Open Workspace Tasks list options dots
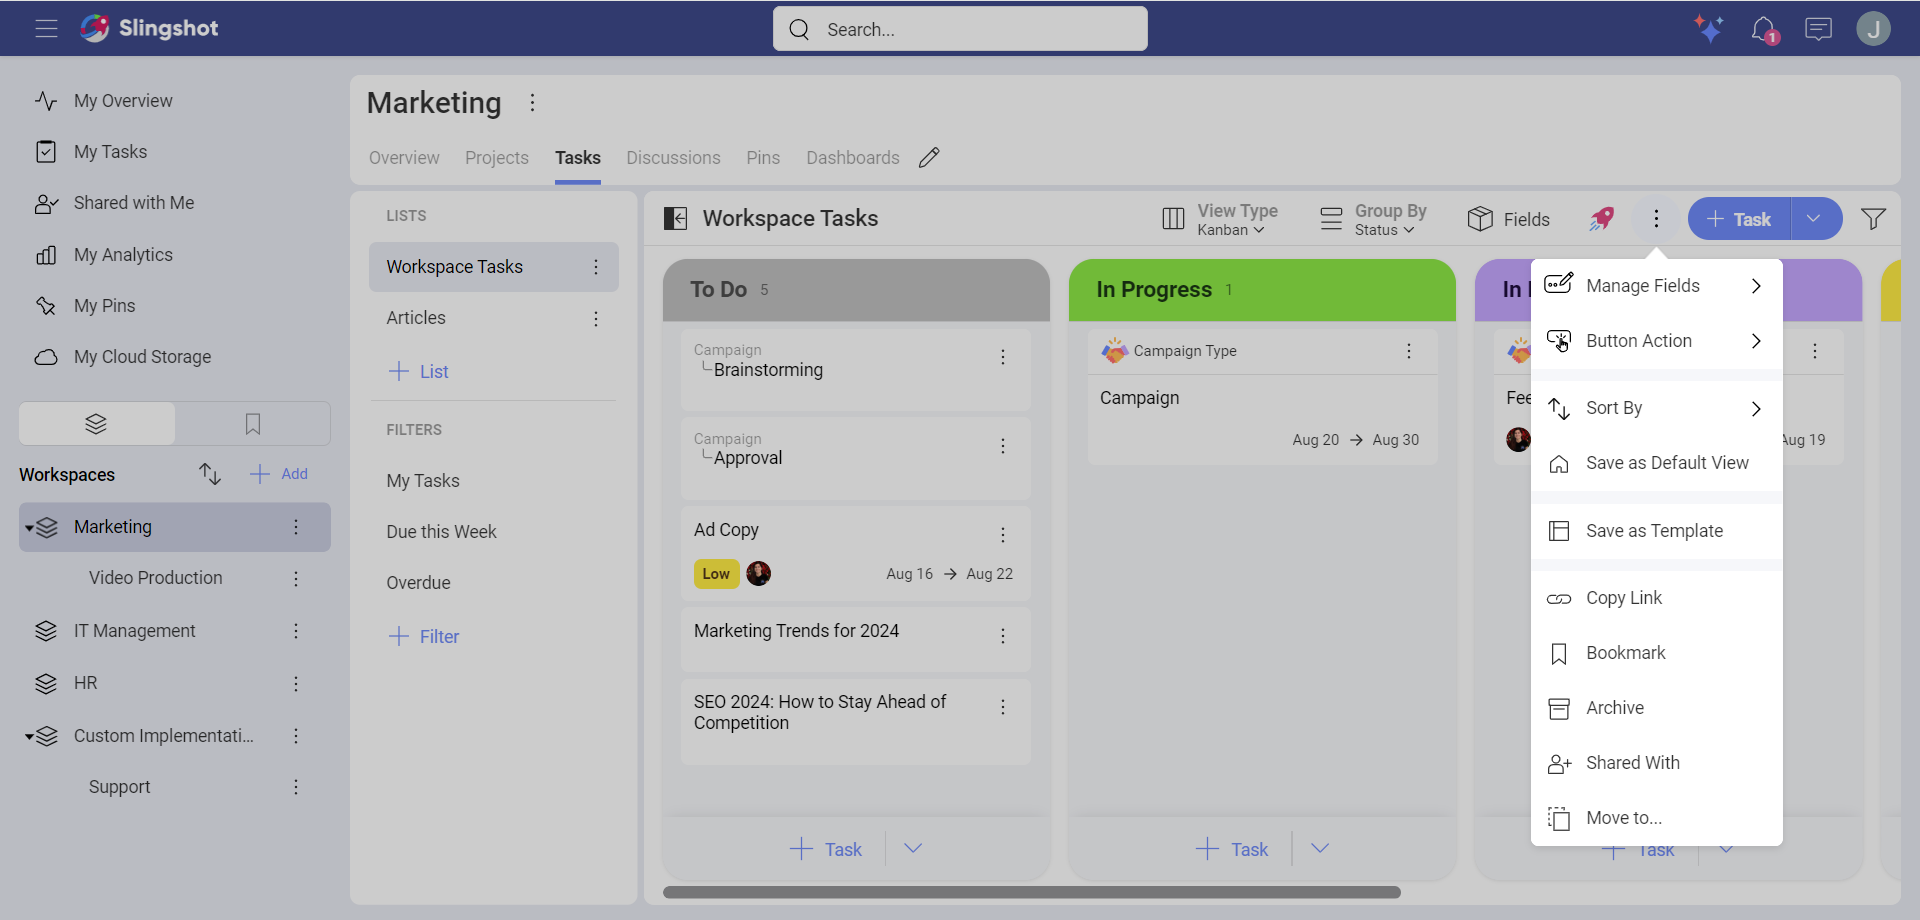The image size is (1920, 920). 596,267
